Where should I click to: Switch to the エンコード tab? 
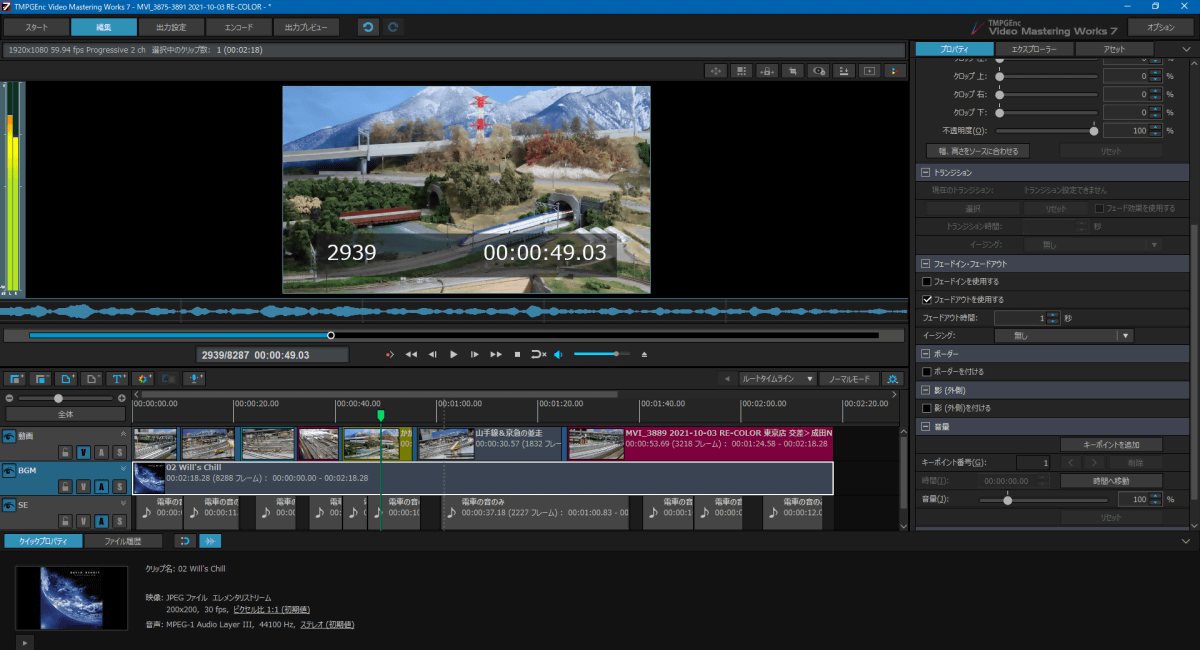tap(240, 27)
